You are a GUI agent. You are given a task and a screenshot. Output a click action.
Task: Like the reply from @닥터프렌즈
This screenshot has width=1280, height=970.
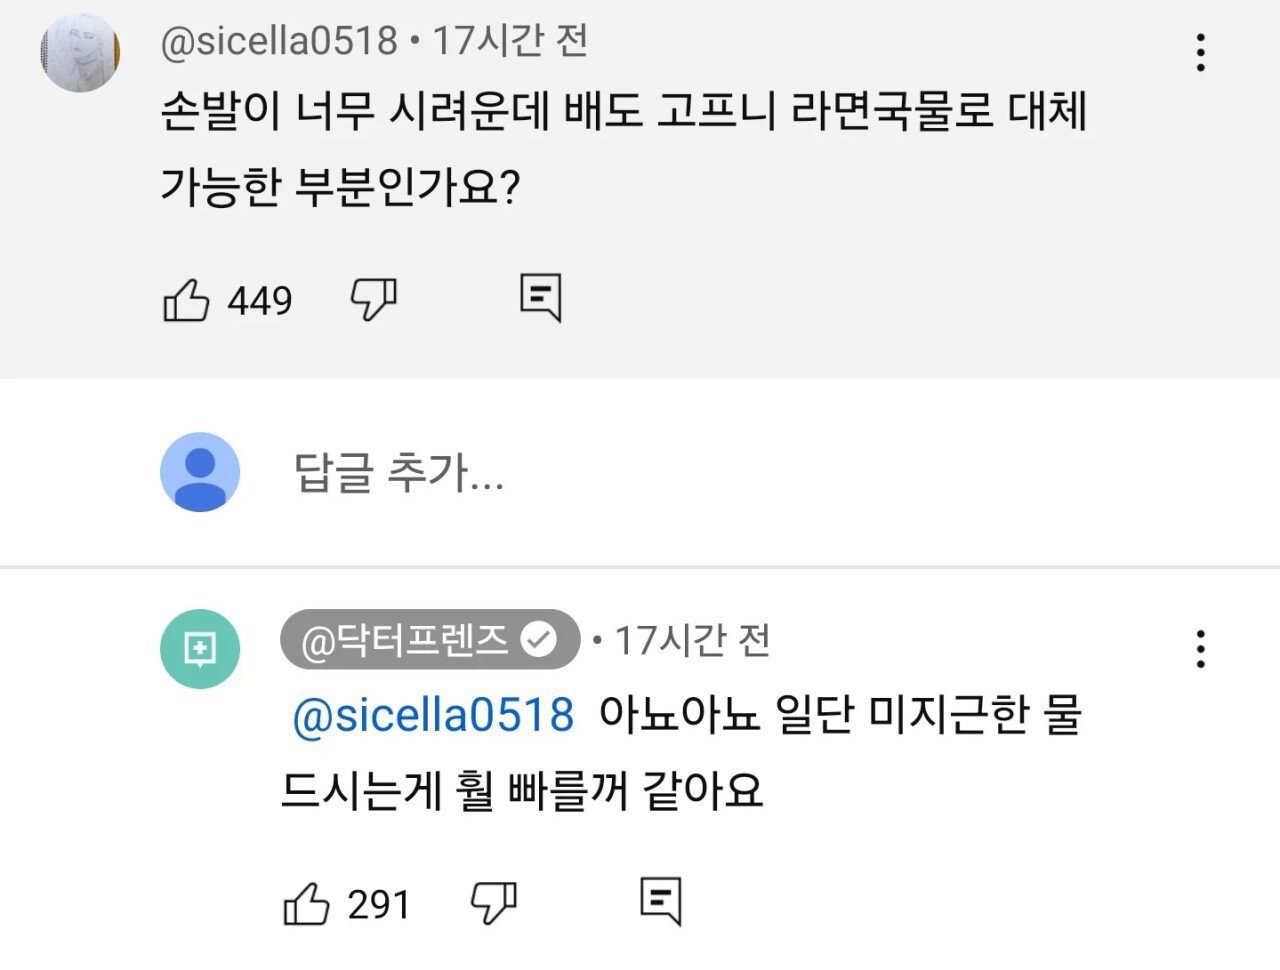[309, 903]
